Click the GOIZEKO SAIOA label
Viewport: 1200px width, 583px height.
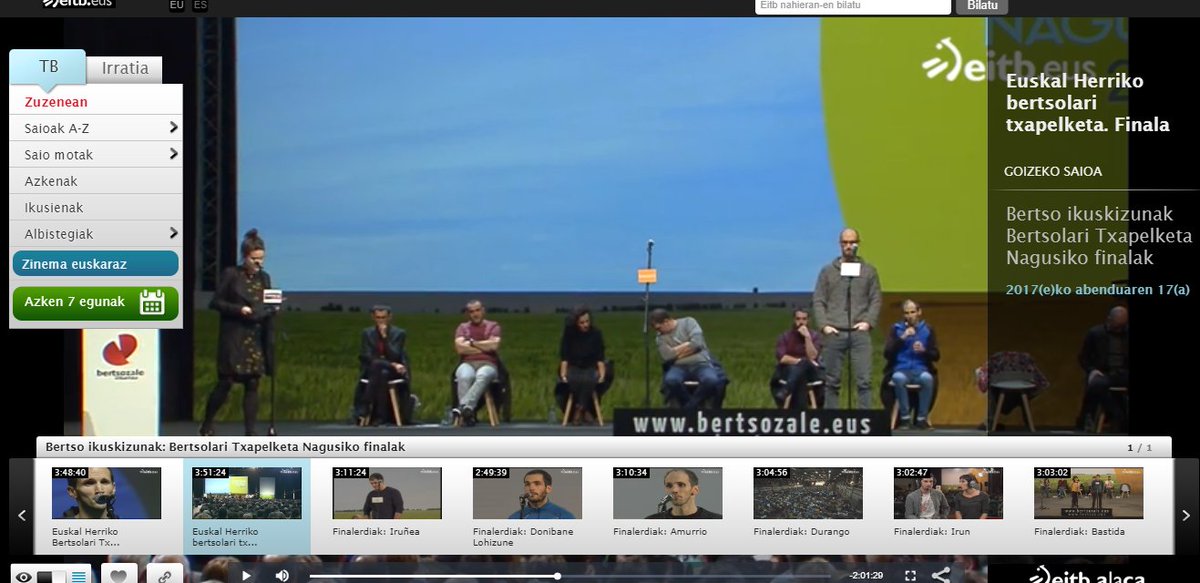[1053, 171]
